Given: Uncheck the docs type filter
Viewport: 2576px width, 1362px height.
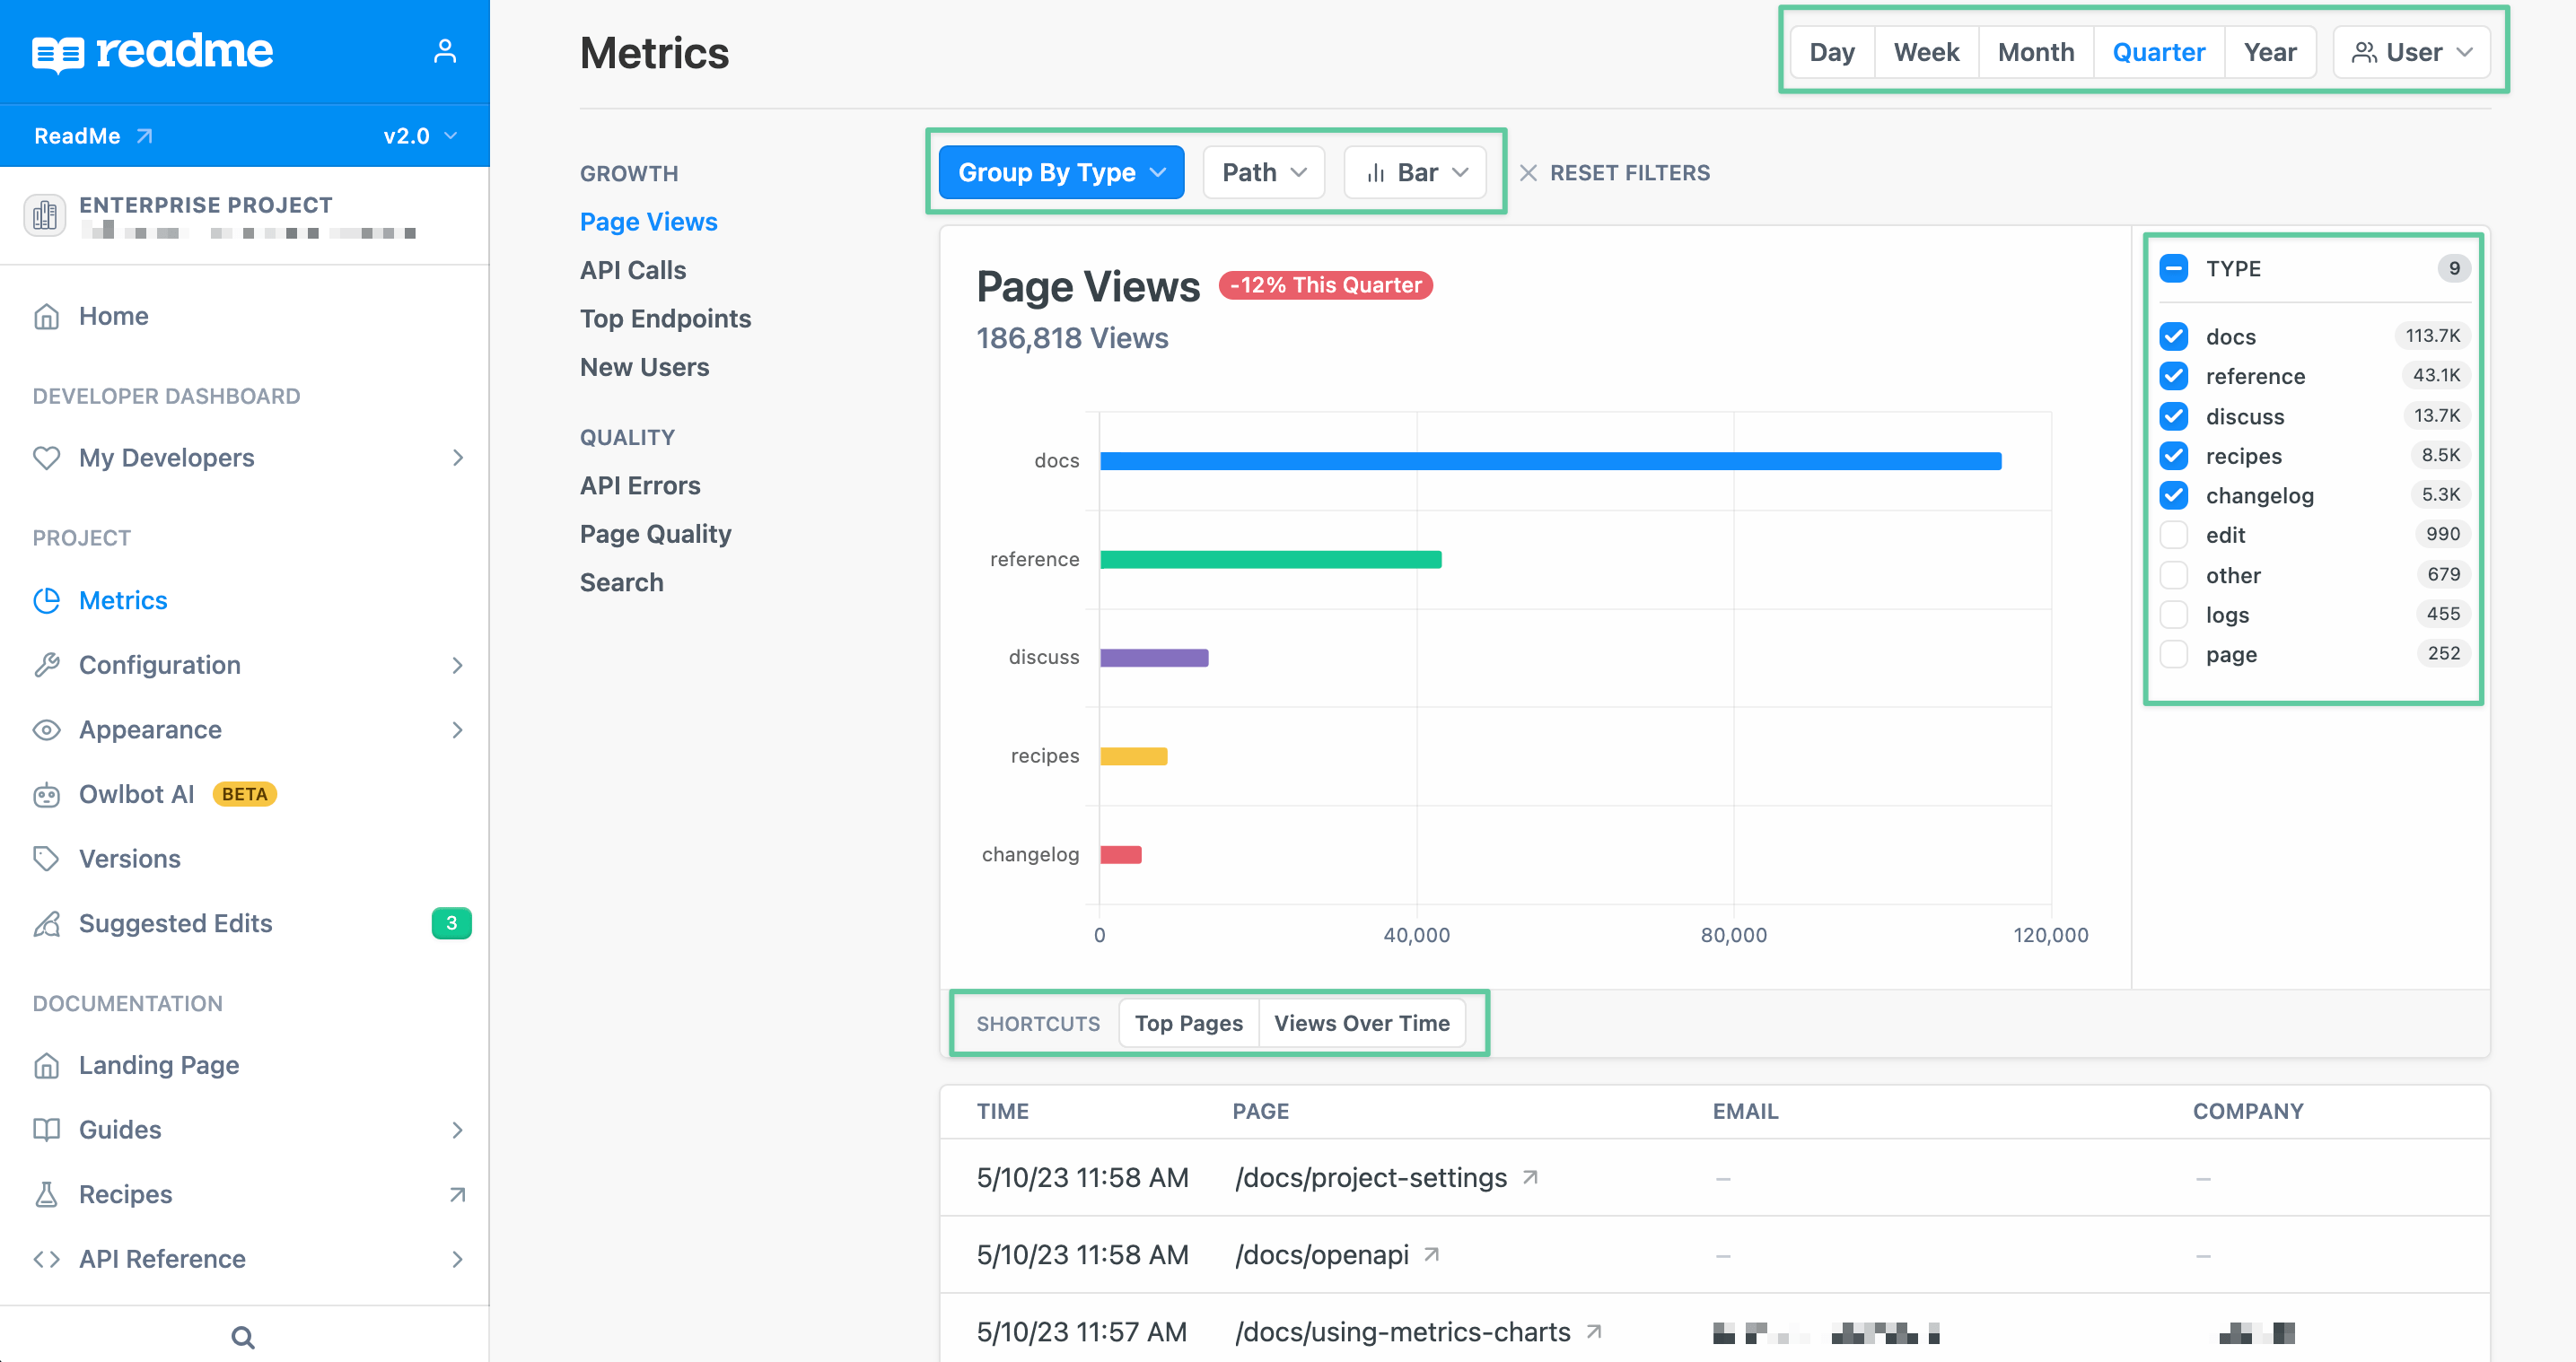Looking at the screenshot, I should [2174, 336].
